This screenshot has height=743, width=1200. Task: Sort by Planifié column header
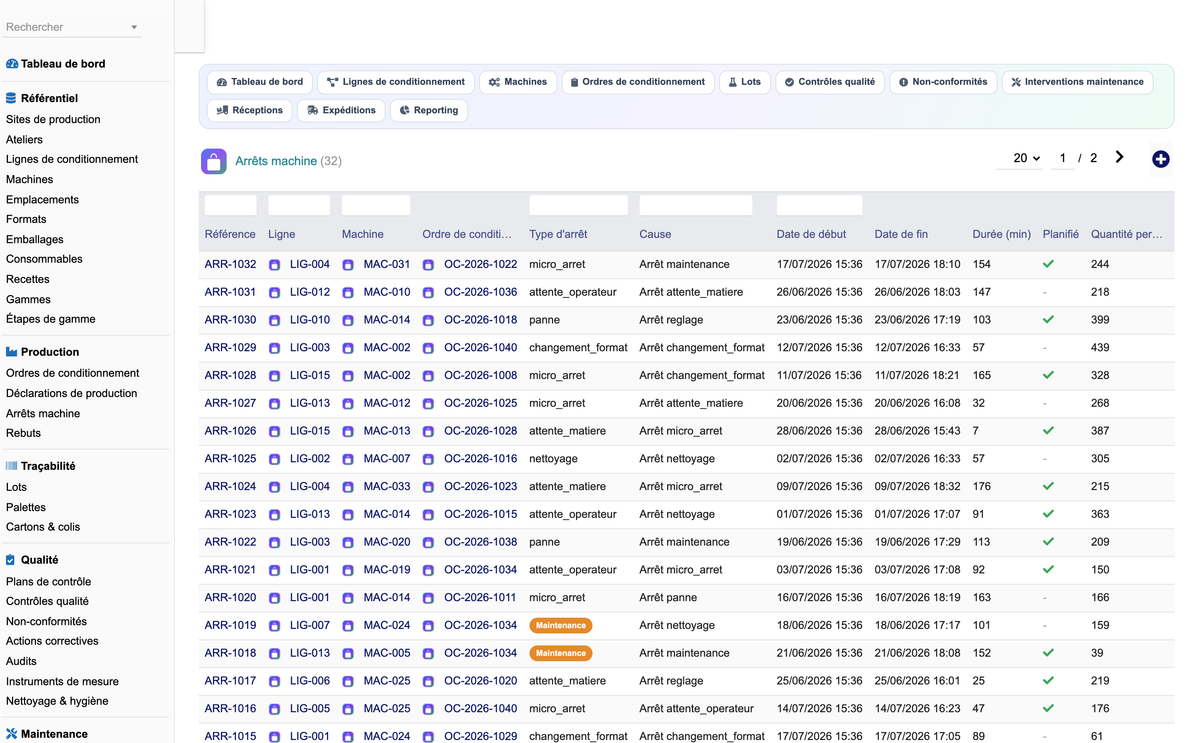tap(1061, 234)
